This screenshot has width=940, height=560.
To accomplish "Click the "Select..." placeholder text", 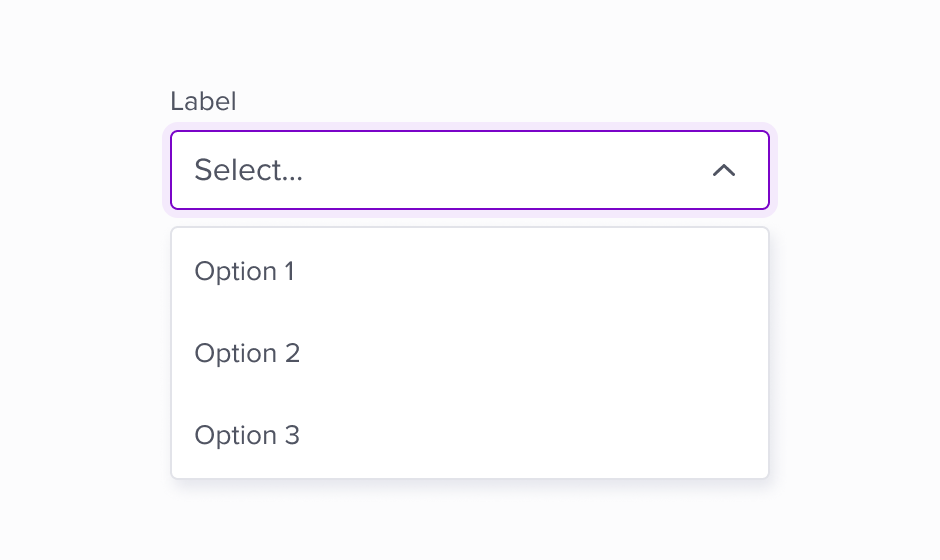I will [248, 170].
